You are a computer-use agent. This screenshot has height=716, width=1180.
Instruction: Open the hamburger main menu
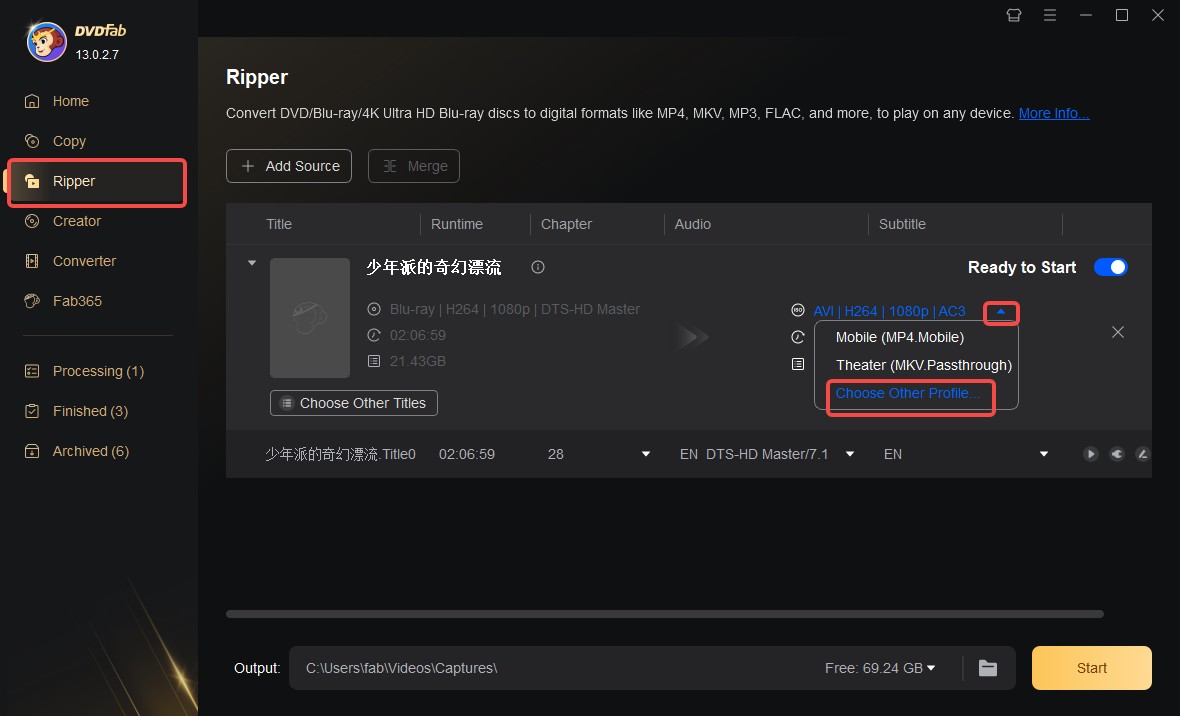point(1050,15)
